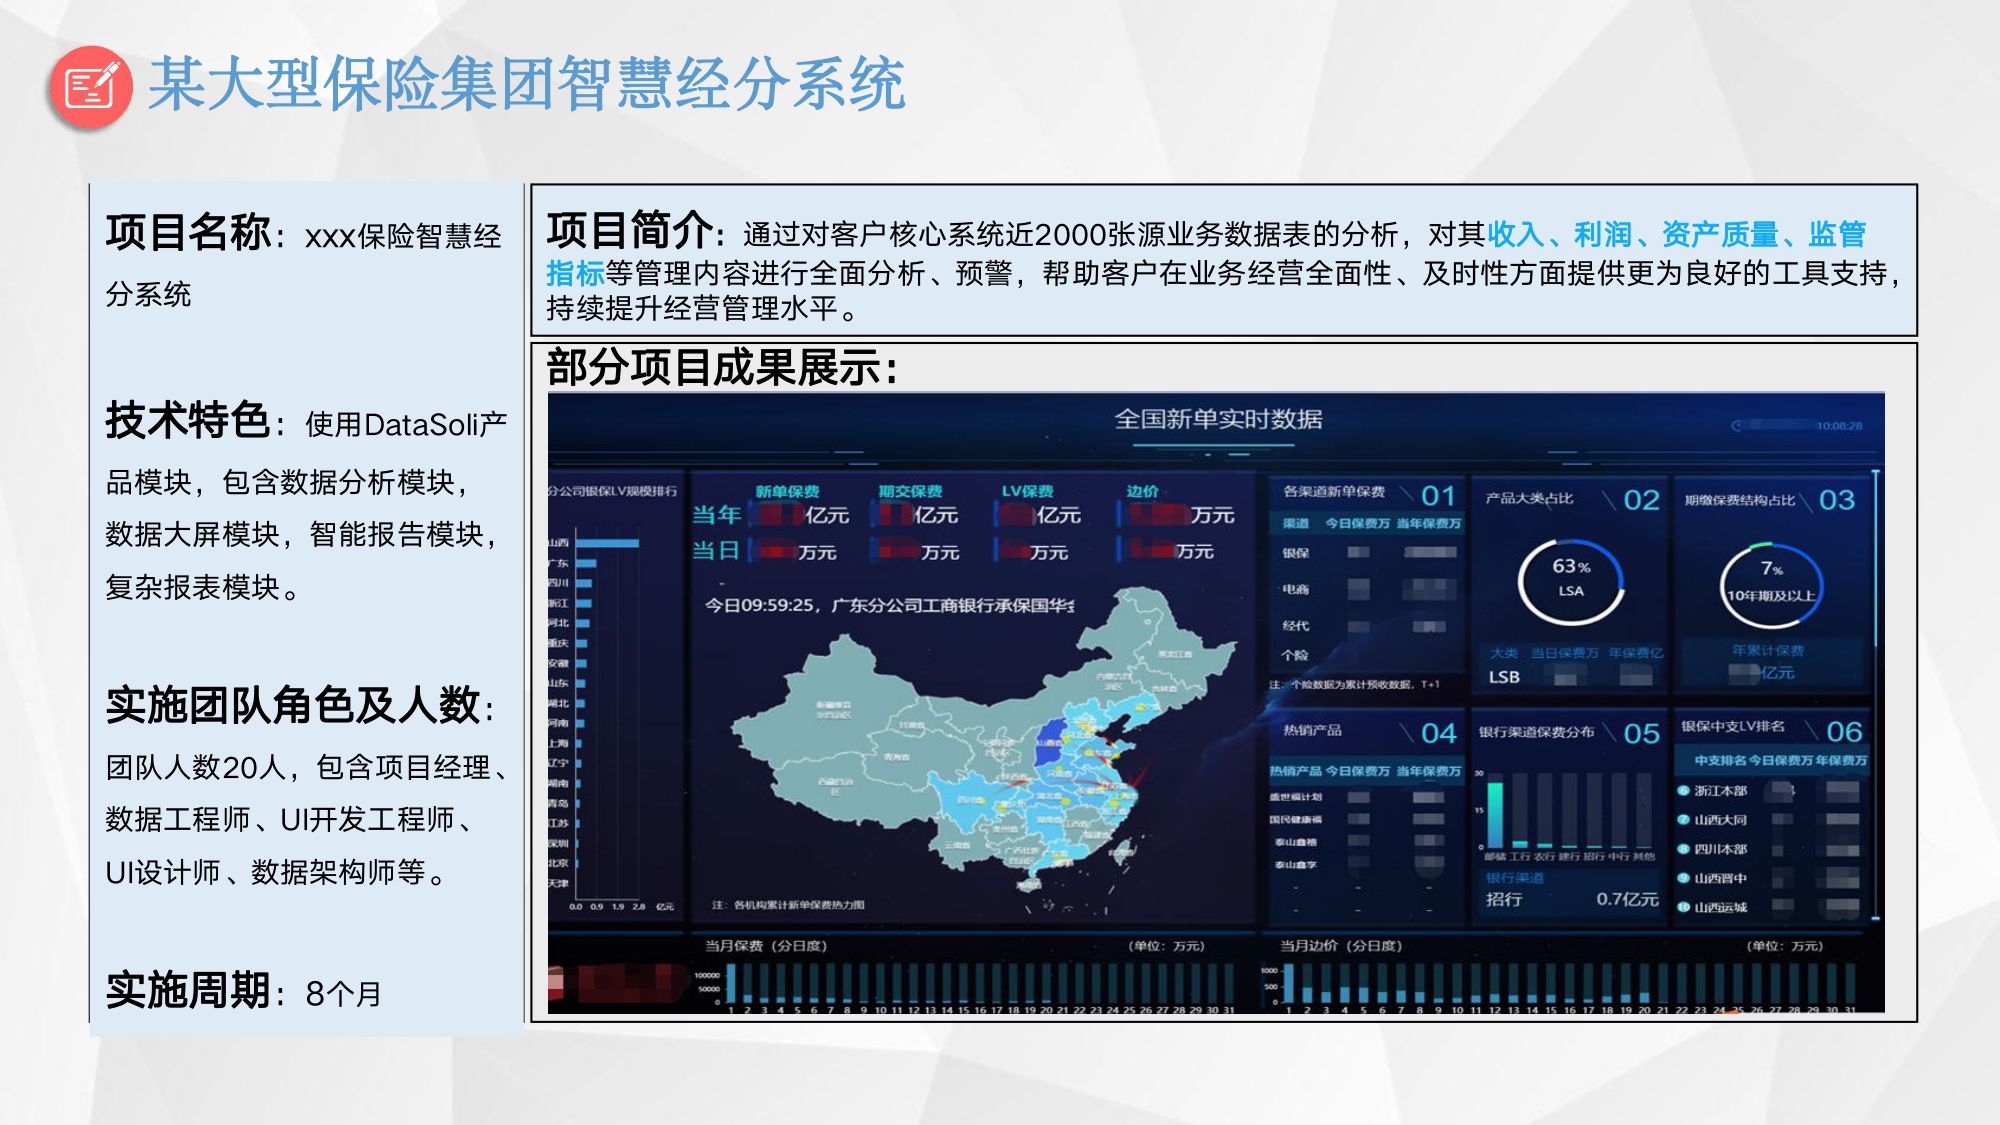This screenshot has width=2000, height=1125.
Task: Click the 山西 bar in LV ranking chart
Action: (x=606, y=543)
